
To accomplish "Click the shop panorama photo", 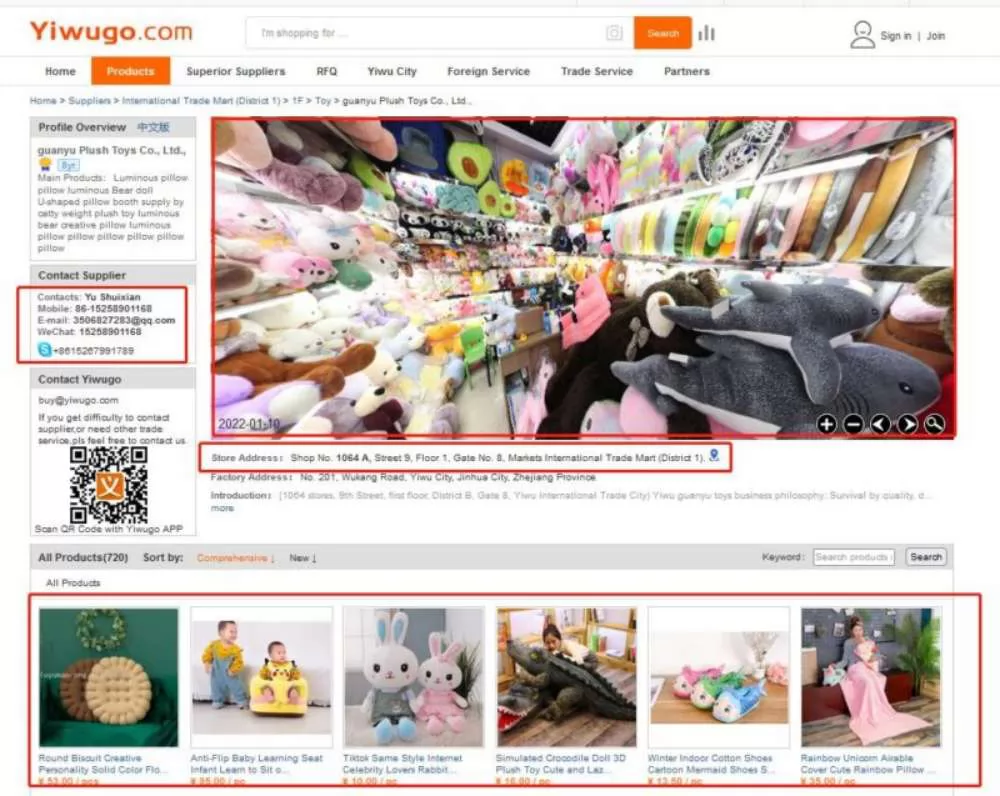I will [584, 278].
